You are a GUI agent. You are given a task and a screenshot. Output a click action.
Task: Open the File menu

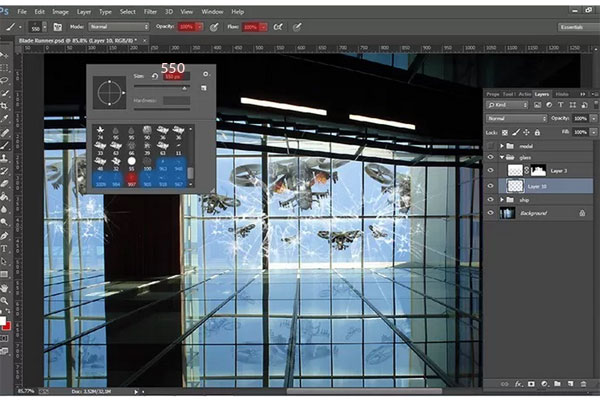coord(22,12)
